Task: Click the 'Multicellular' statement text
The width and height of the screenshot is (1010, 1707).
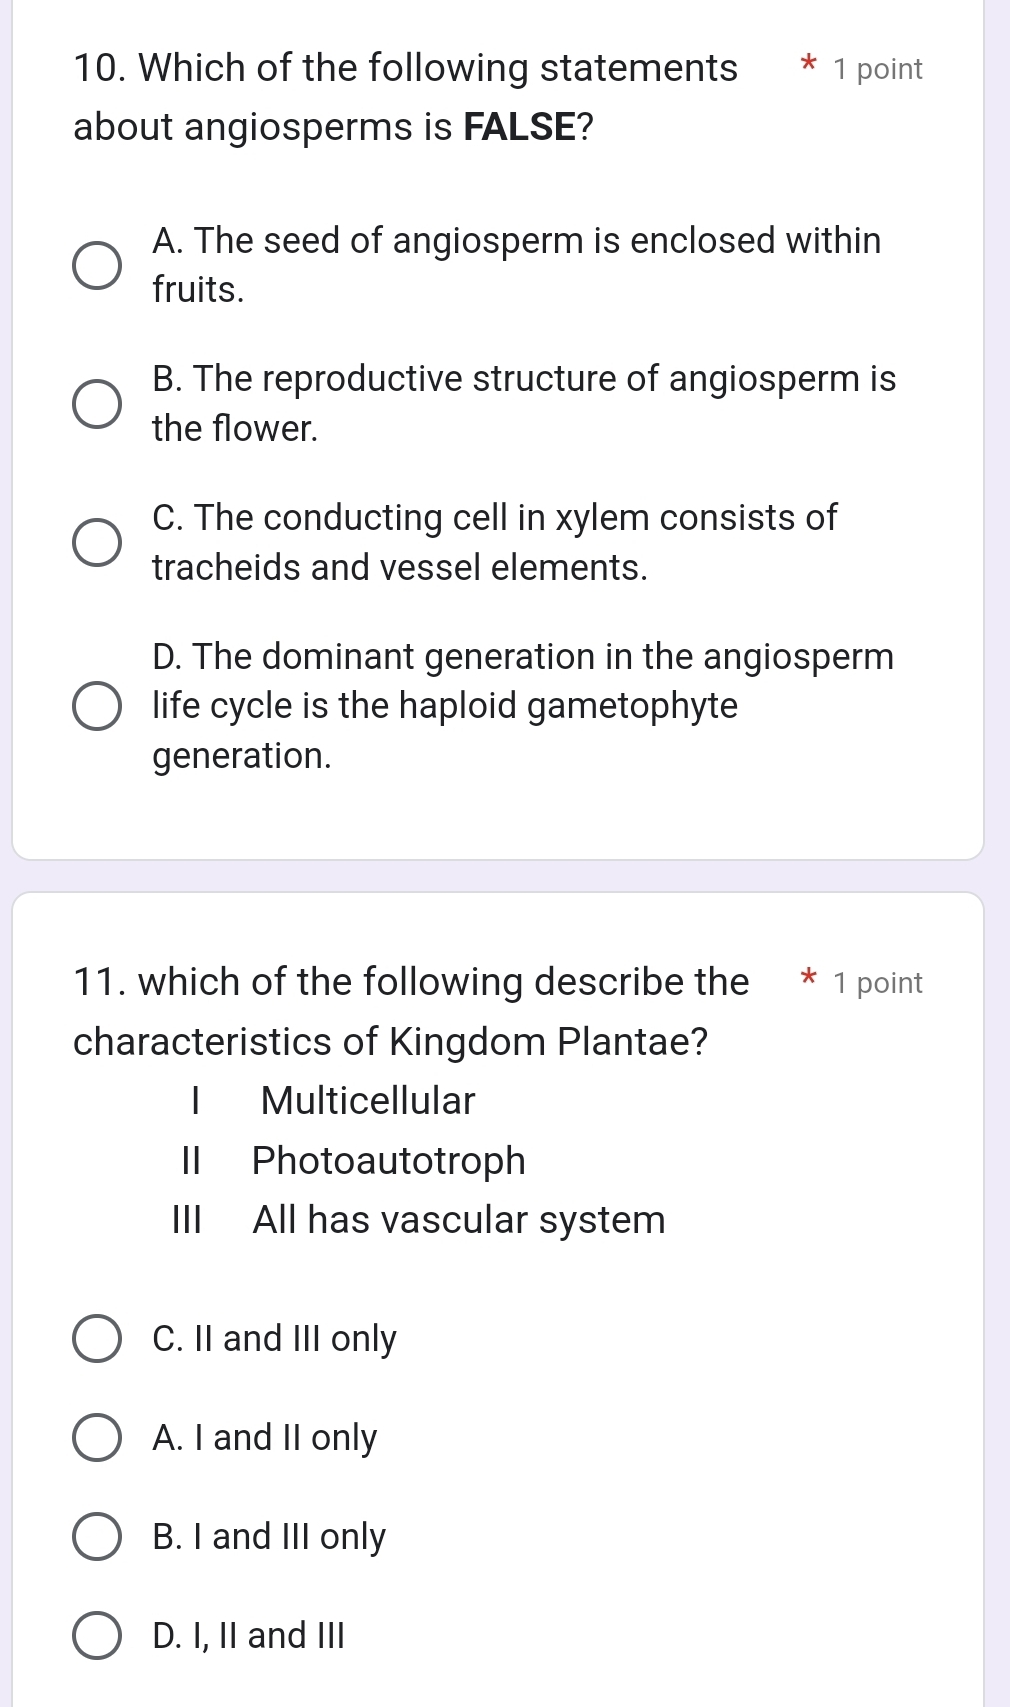Action: pyautogui.click(x=367, y=1101)
